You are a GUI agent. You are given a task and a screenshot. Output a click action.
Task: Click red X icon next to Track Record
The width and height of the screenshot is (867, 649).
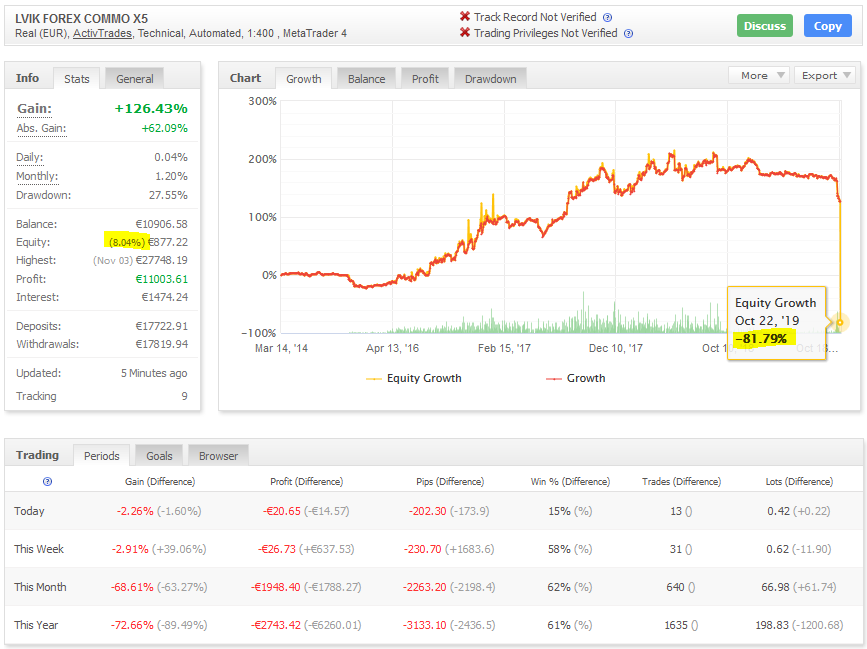click(465, 17)
